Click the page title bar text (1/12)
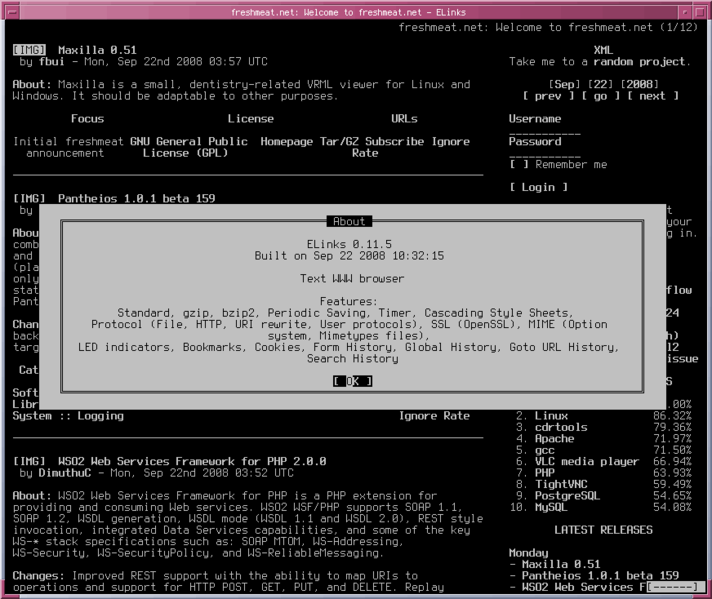Image resolution: width=712 pixels, height=599 pixels. (548, 27)
